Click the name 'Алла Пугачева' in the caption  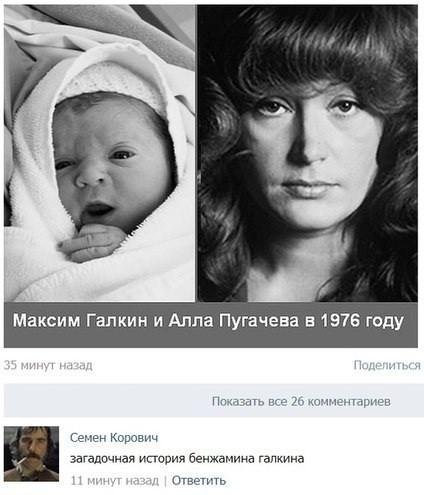tap(234, 321)
